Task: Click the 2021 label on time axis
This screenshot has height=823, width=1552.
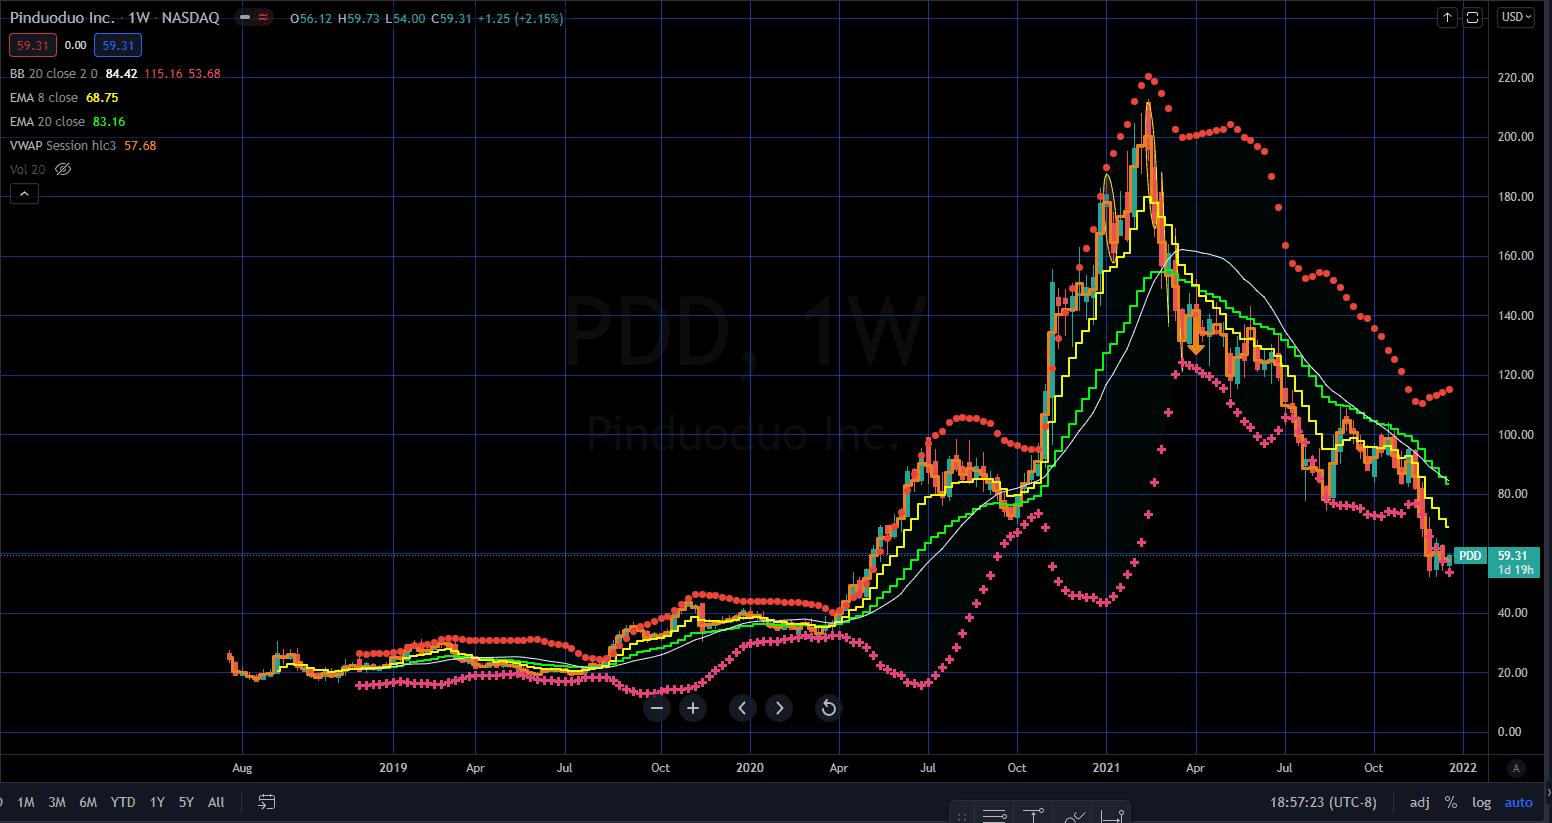Action: tap(1106, 768)
